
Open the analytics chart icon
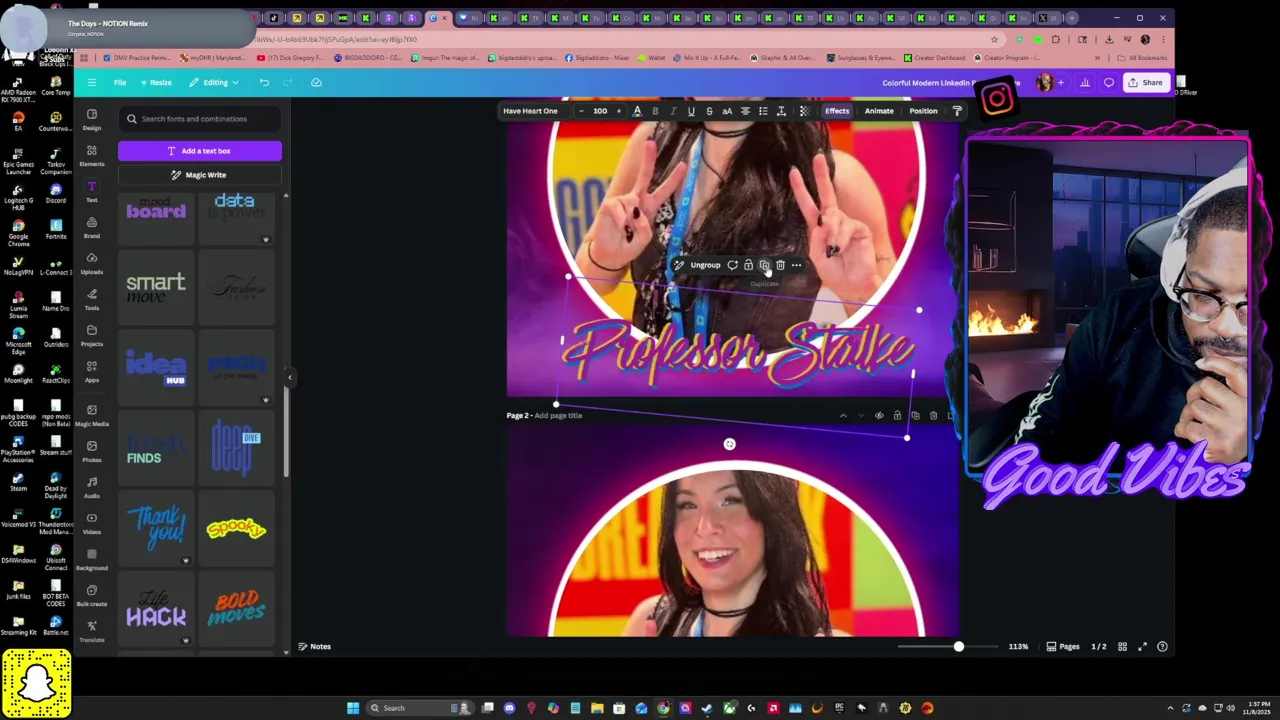[x=1085, y=83]
